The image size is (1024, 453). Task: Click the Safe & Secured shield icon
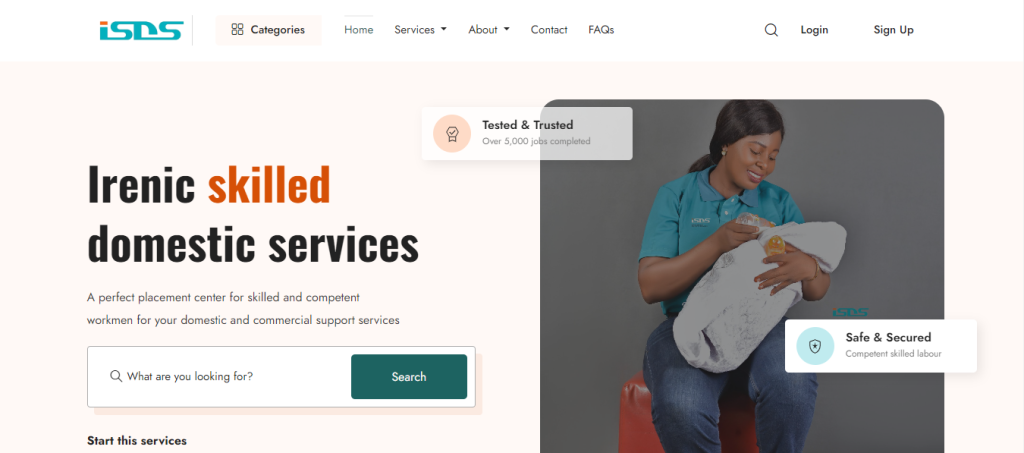point(815,346)
